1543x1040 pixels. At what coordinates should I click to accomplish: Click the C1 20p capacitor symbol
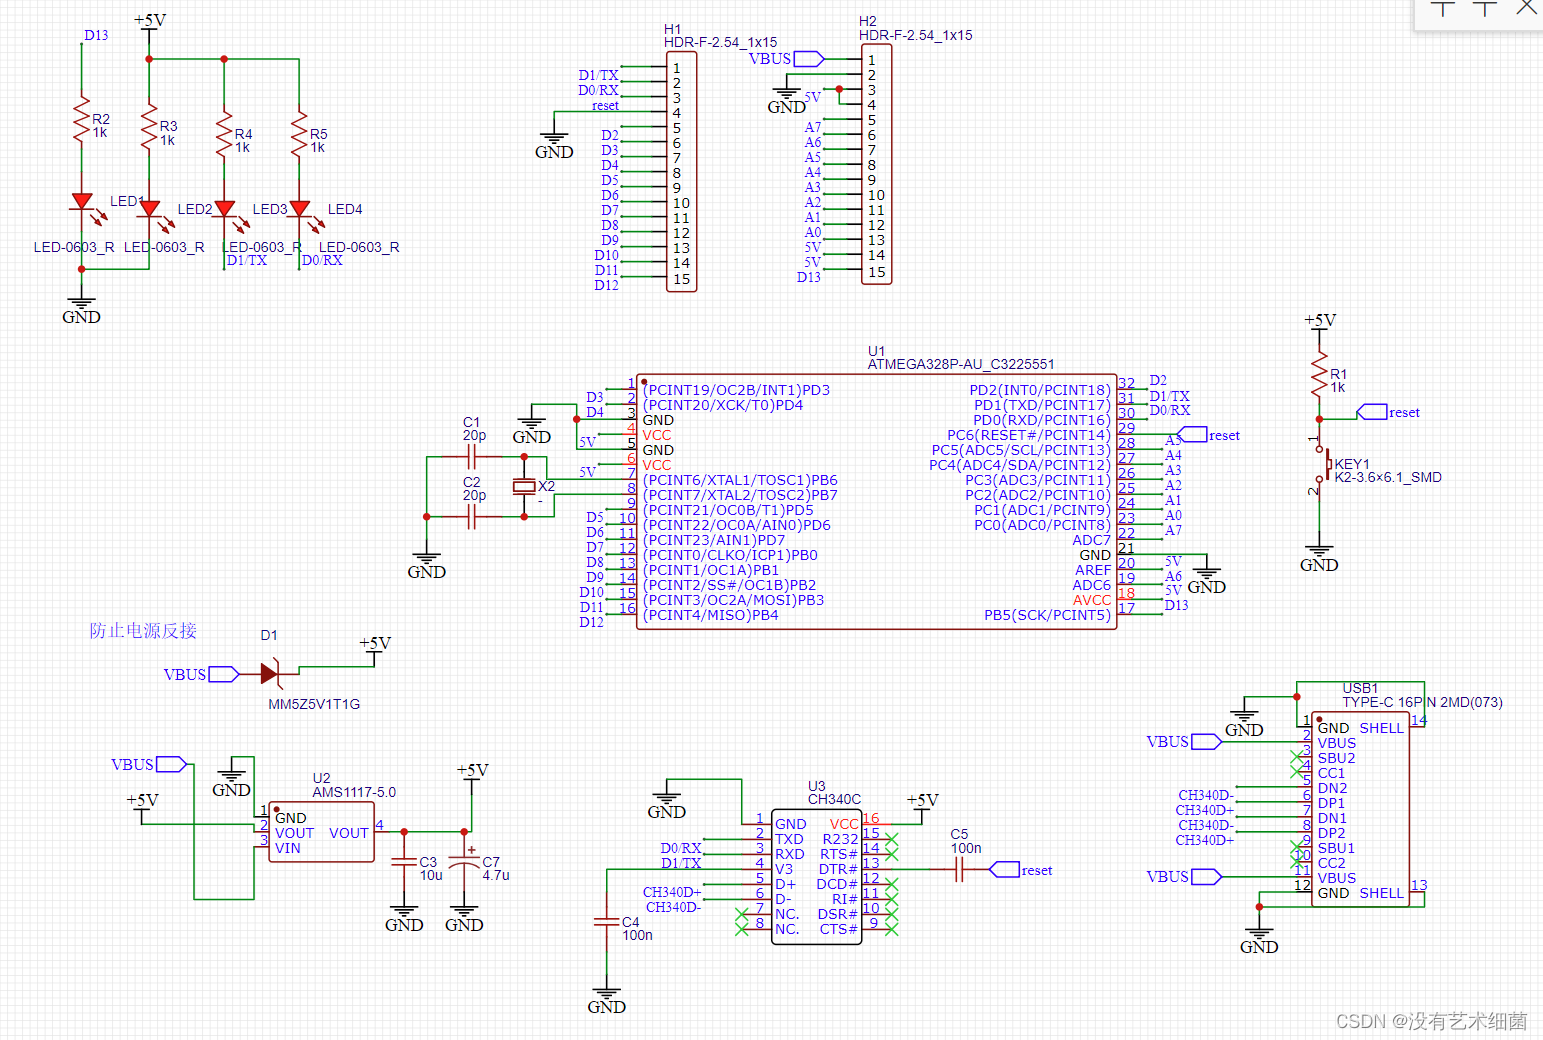[472, 457]
